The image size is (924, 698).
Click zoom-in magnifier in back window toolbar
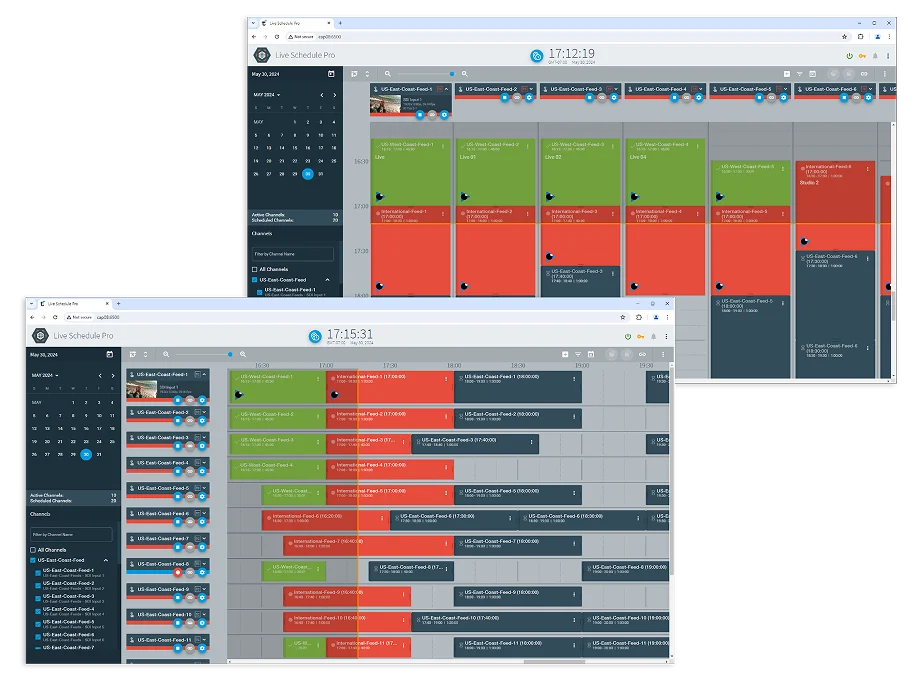point(464,74)
